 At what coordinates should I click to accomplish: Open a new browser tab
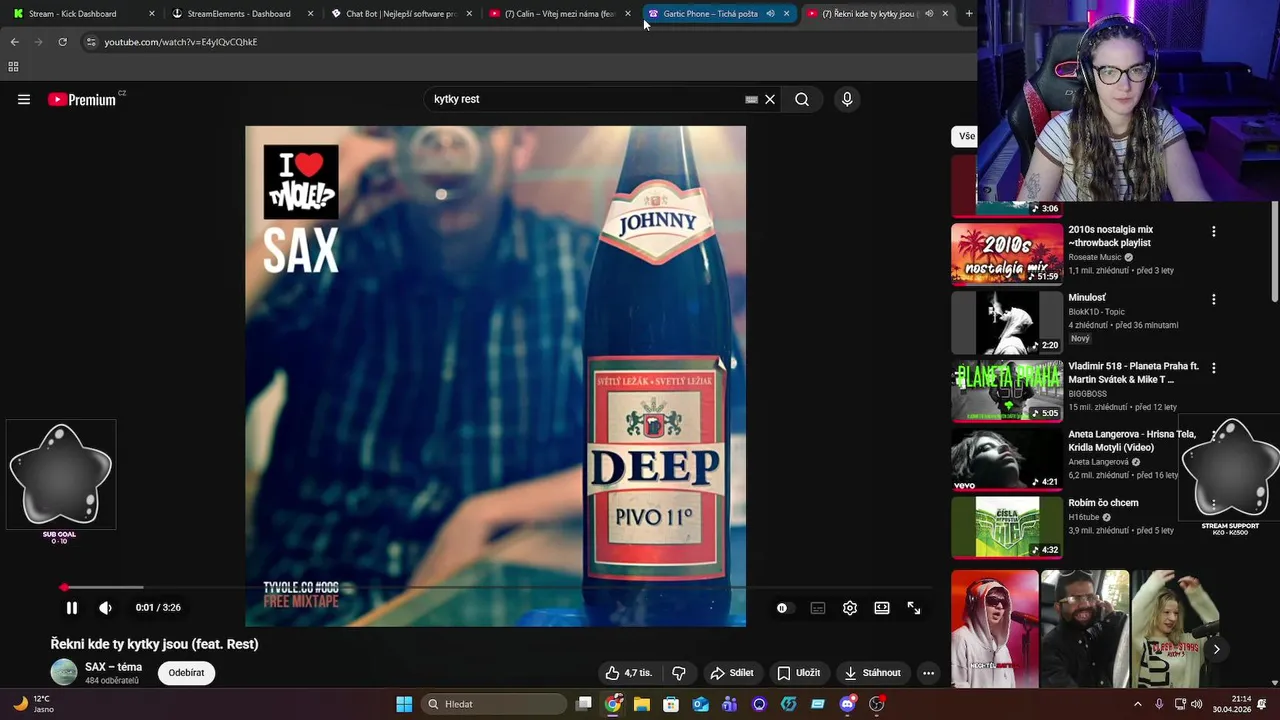tap(968, 14)
